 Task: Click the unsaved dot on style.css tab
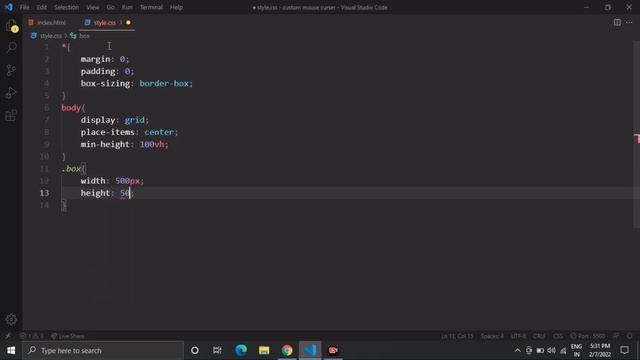(x=129, y=22)
